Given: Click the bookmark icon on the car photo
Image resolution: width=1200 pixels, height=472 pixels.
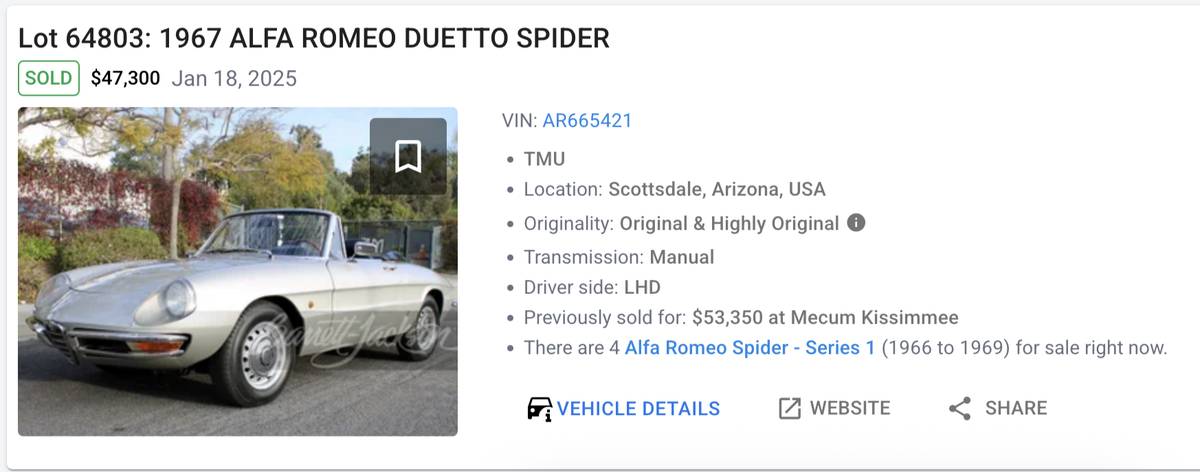Looking at the screenshot, I should pyautogui.click(x=408, y=156).
